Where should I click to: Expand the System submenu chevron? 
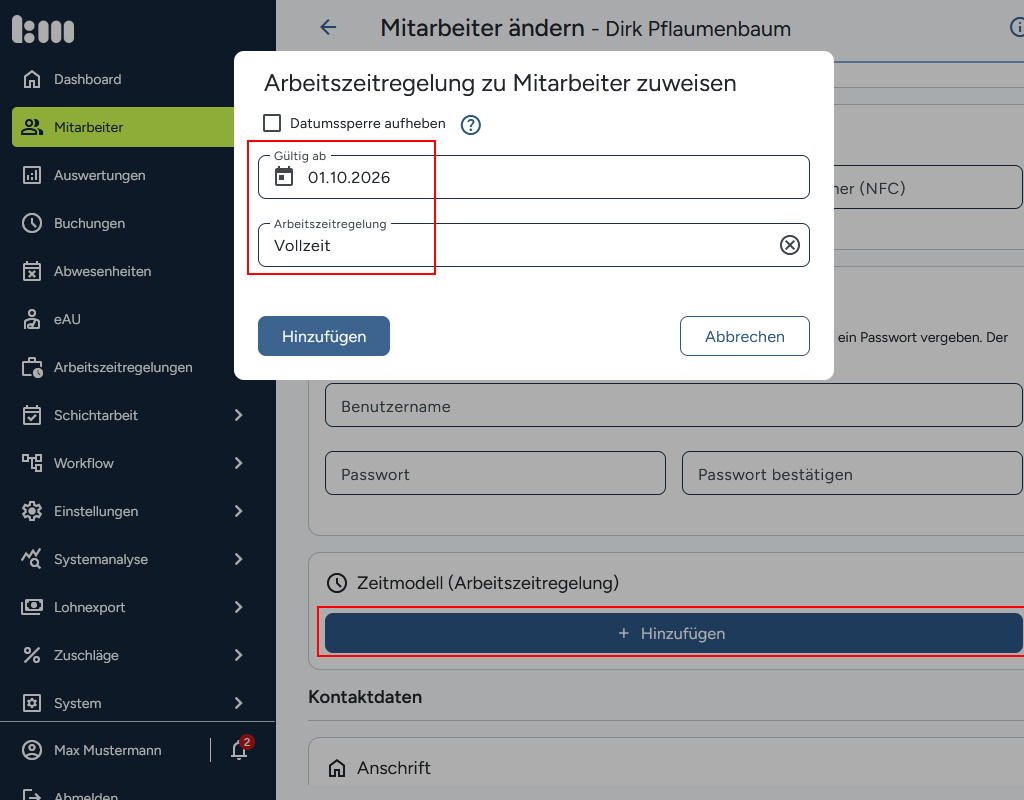pyautogui.click(x=238, y=703)
